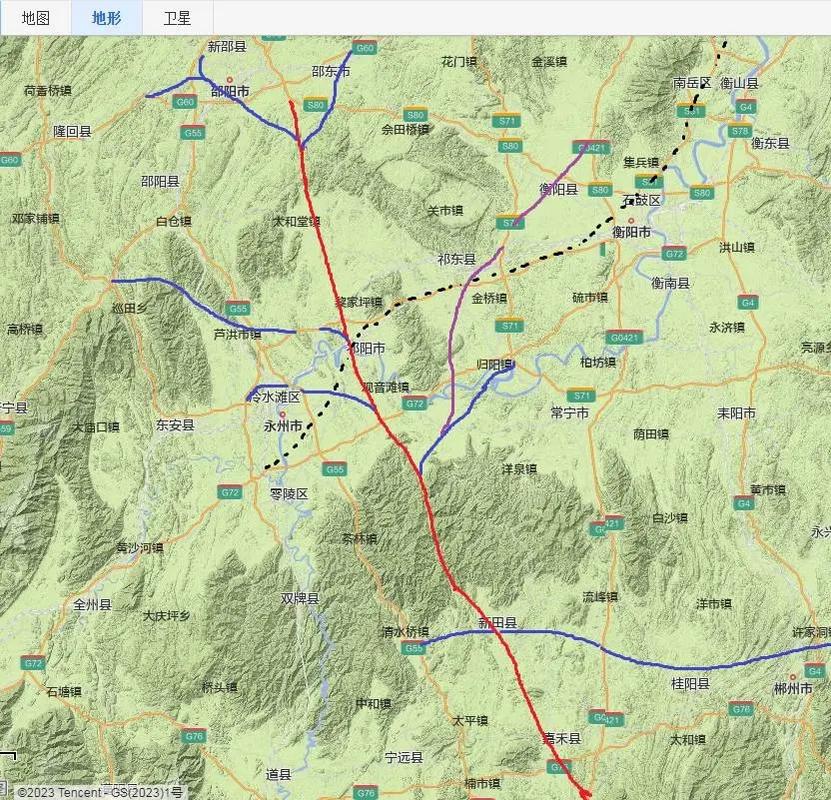The height and width of the screenshot is (800, 831).
Task: Switch to the 卫星 satellite tab
Action: (x=177, y=17)
